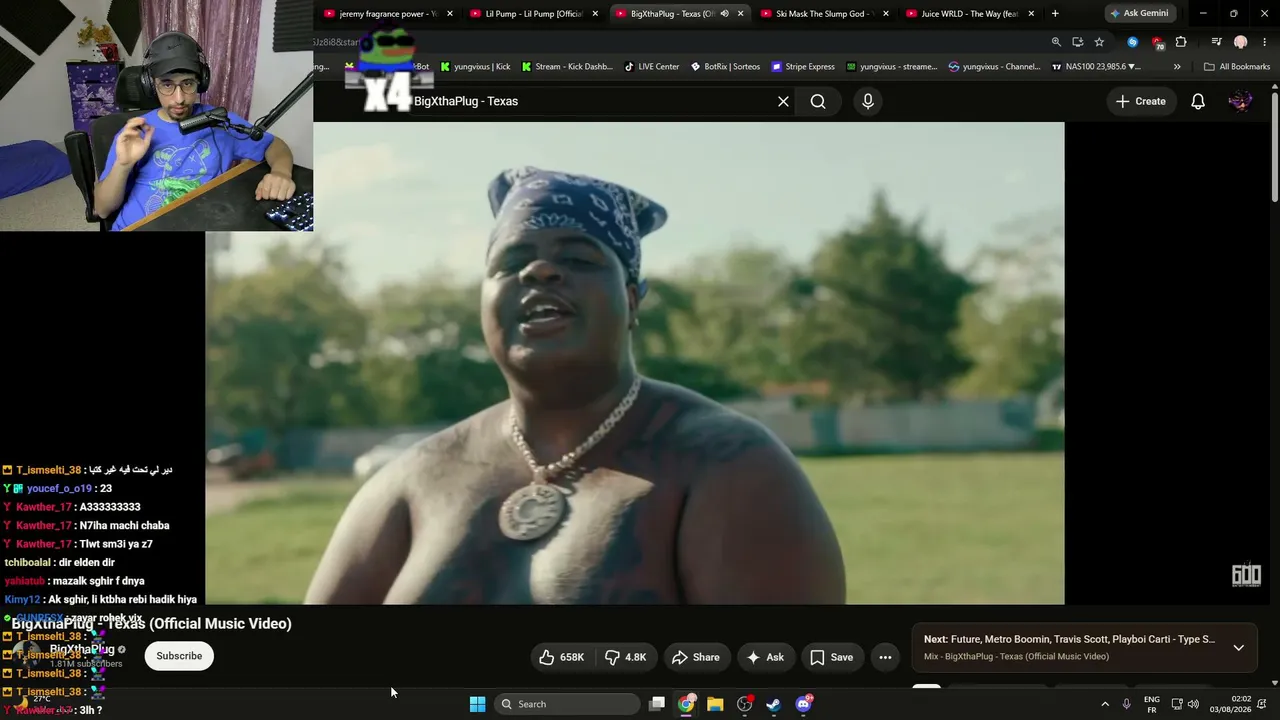Mute the BigXthaPlug tab audio icon
The height and width of the screenshot is (720, 1280).
point(724,14)
